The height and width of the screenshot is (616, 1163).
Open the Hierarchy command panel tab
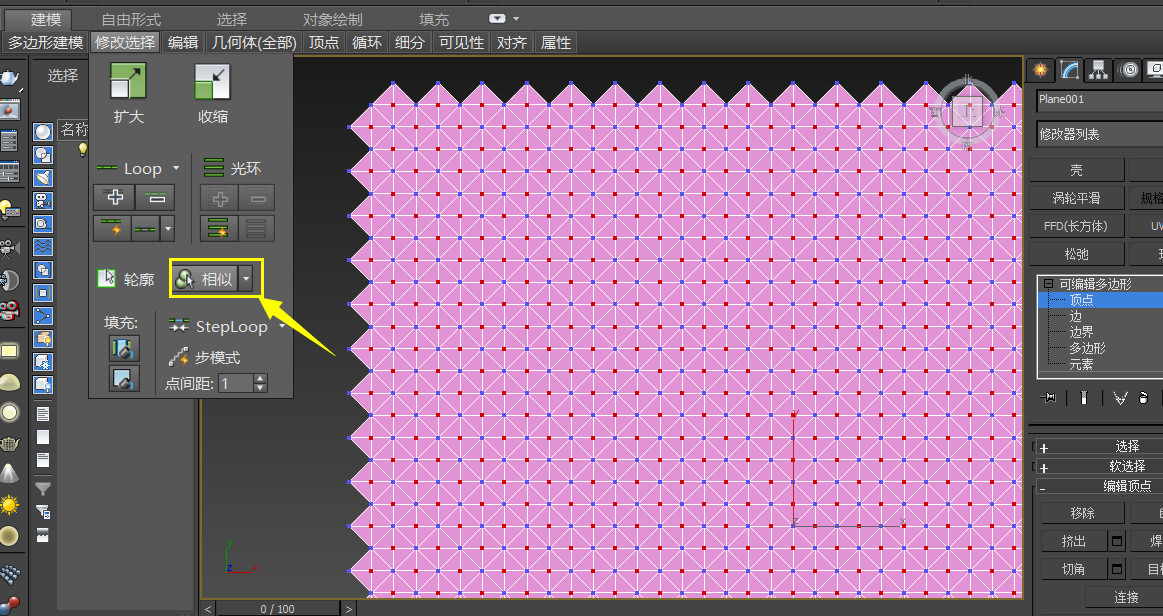click(1098, 70)
